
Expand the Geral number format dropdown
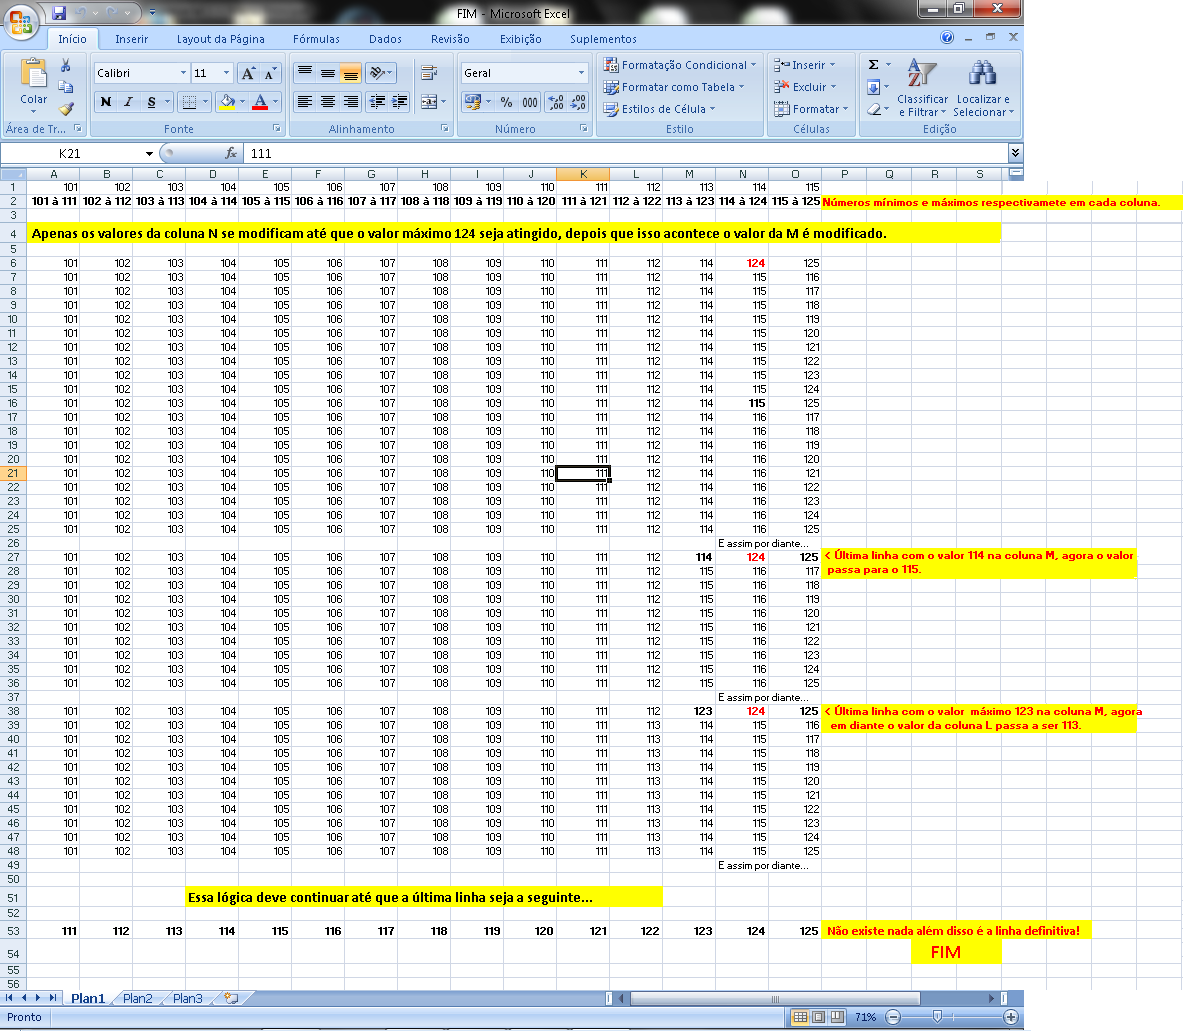click(x=581, y=73)
